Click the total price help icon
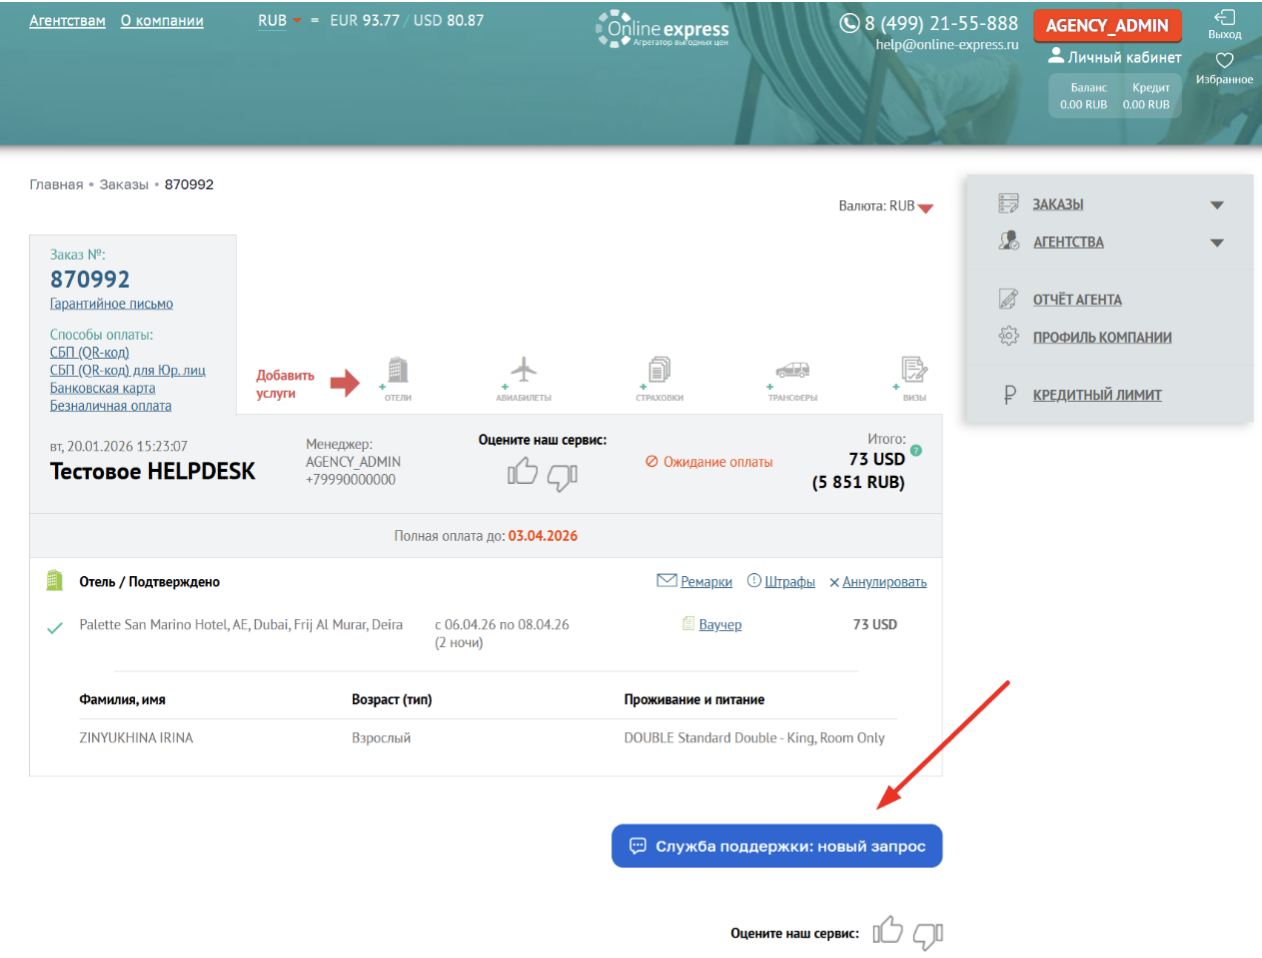The width and height of the screenshot is (1262, 958). (916, 451)
